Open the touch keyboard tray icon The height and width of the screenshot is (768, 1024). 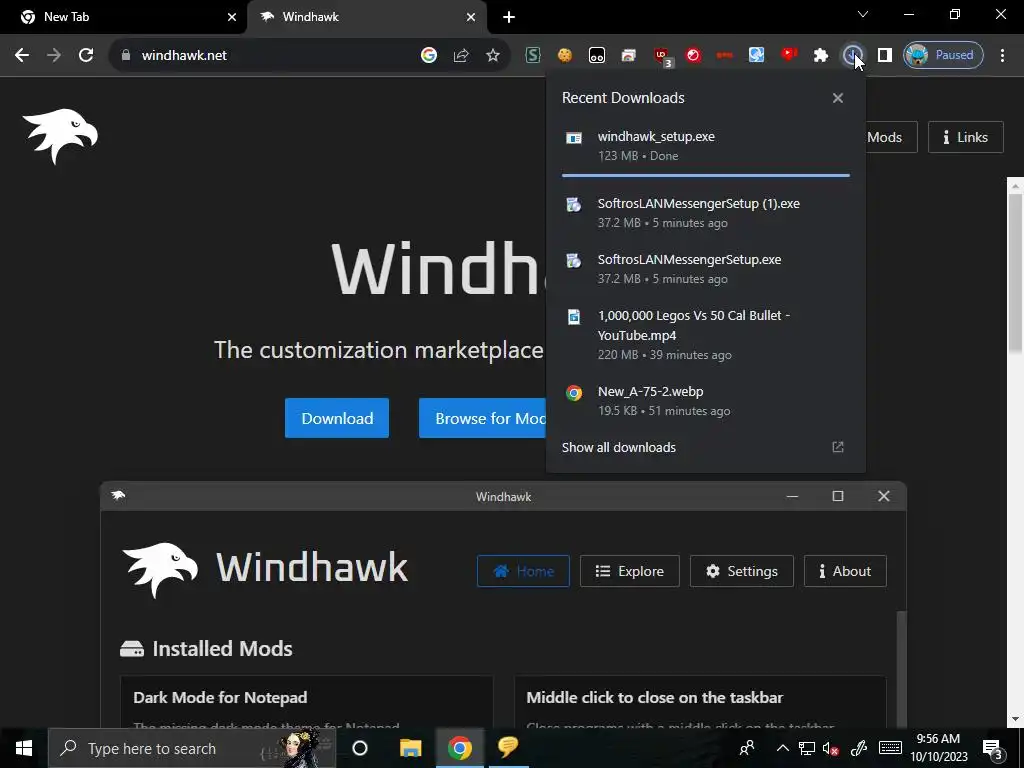pos(890,748)
